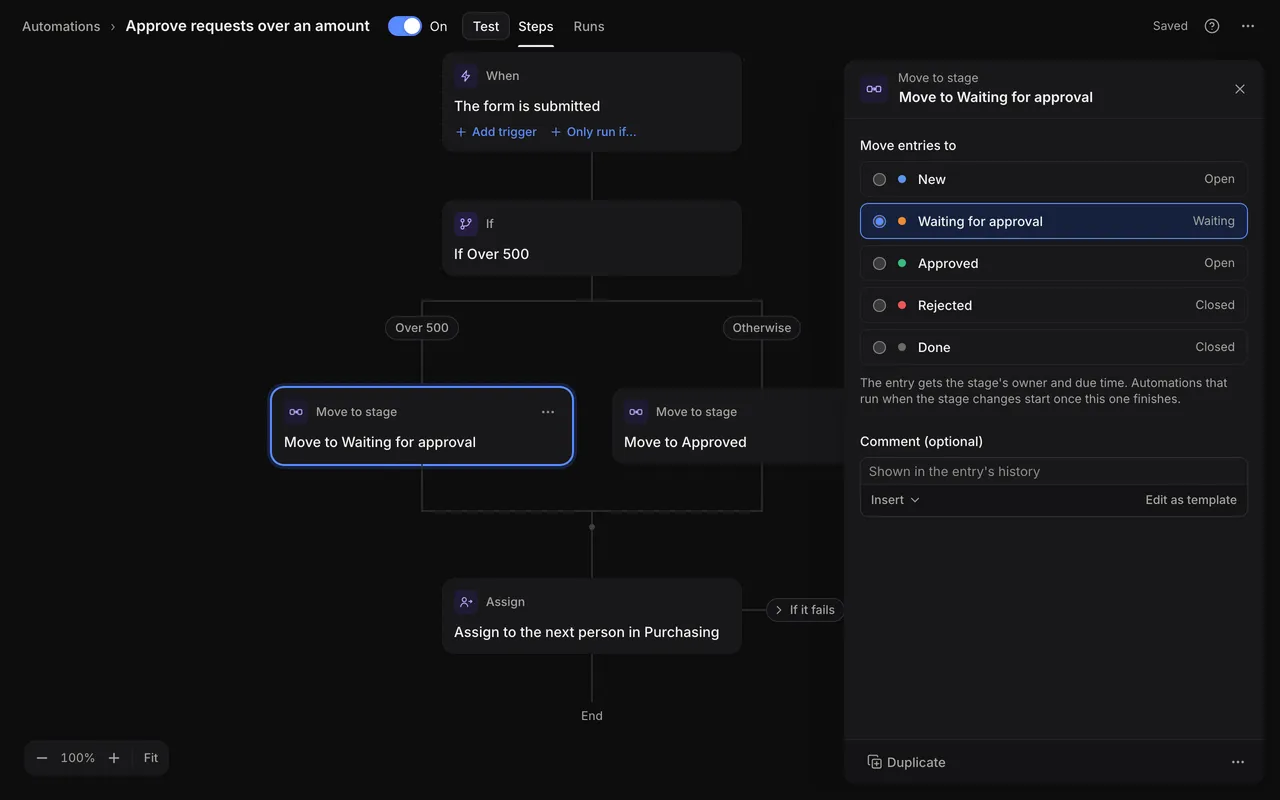The image size is (1280, 800).
Task: Open the Insert dropdown in comment box
Action: tap(895, 500)
